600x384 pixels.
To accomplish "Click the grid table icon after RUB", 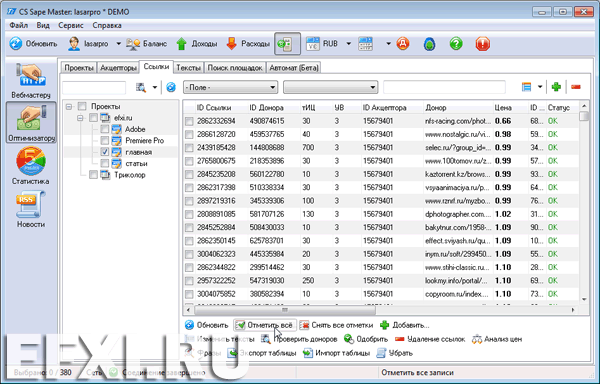I will click(365, 44).
